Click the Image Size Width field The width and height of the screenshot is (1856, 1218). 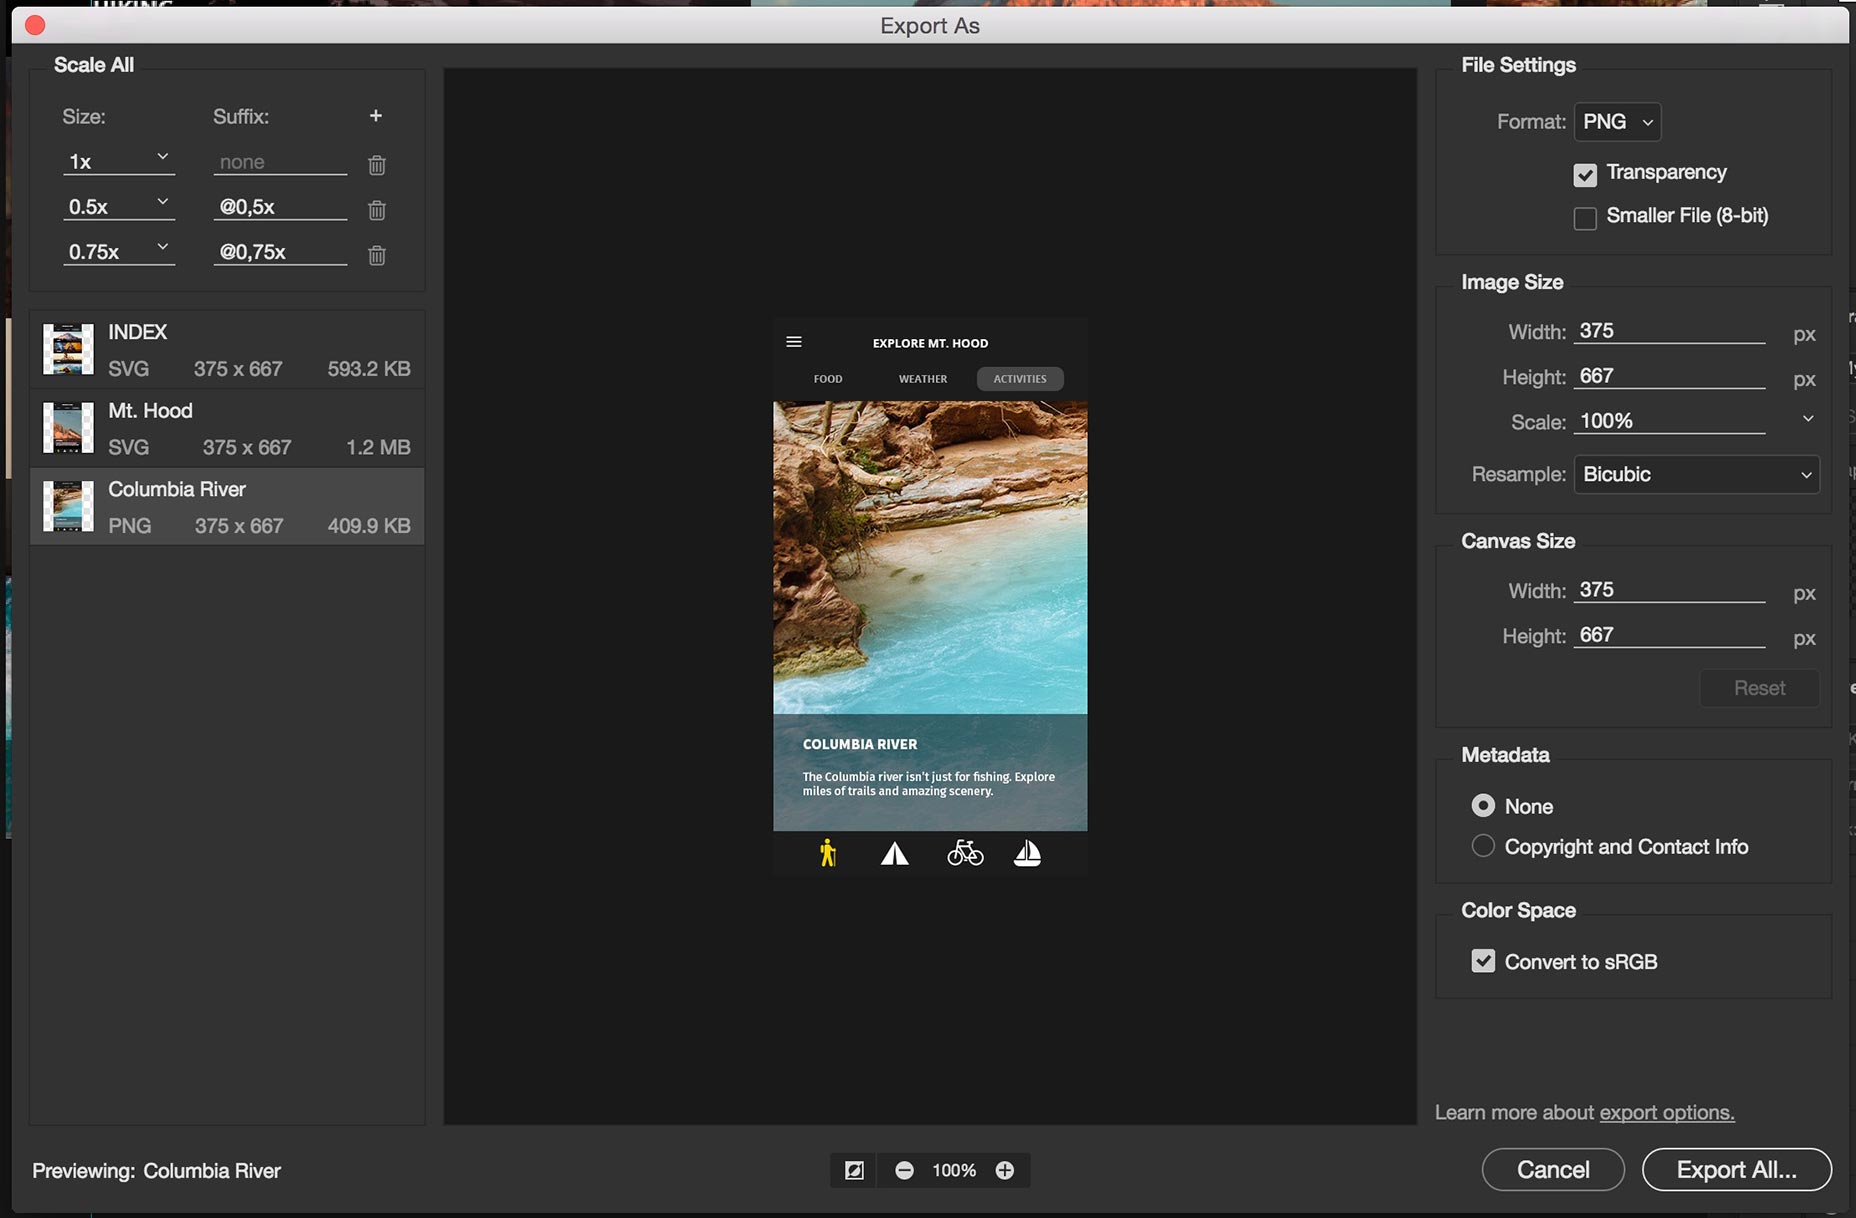coord(1668,331)
